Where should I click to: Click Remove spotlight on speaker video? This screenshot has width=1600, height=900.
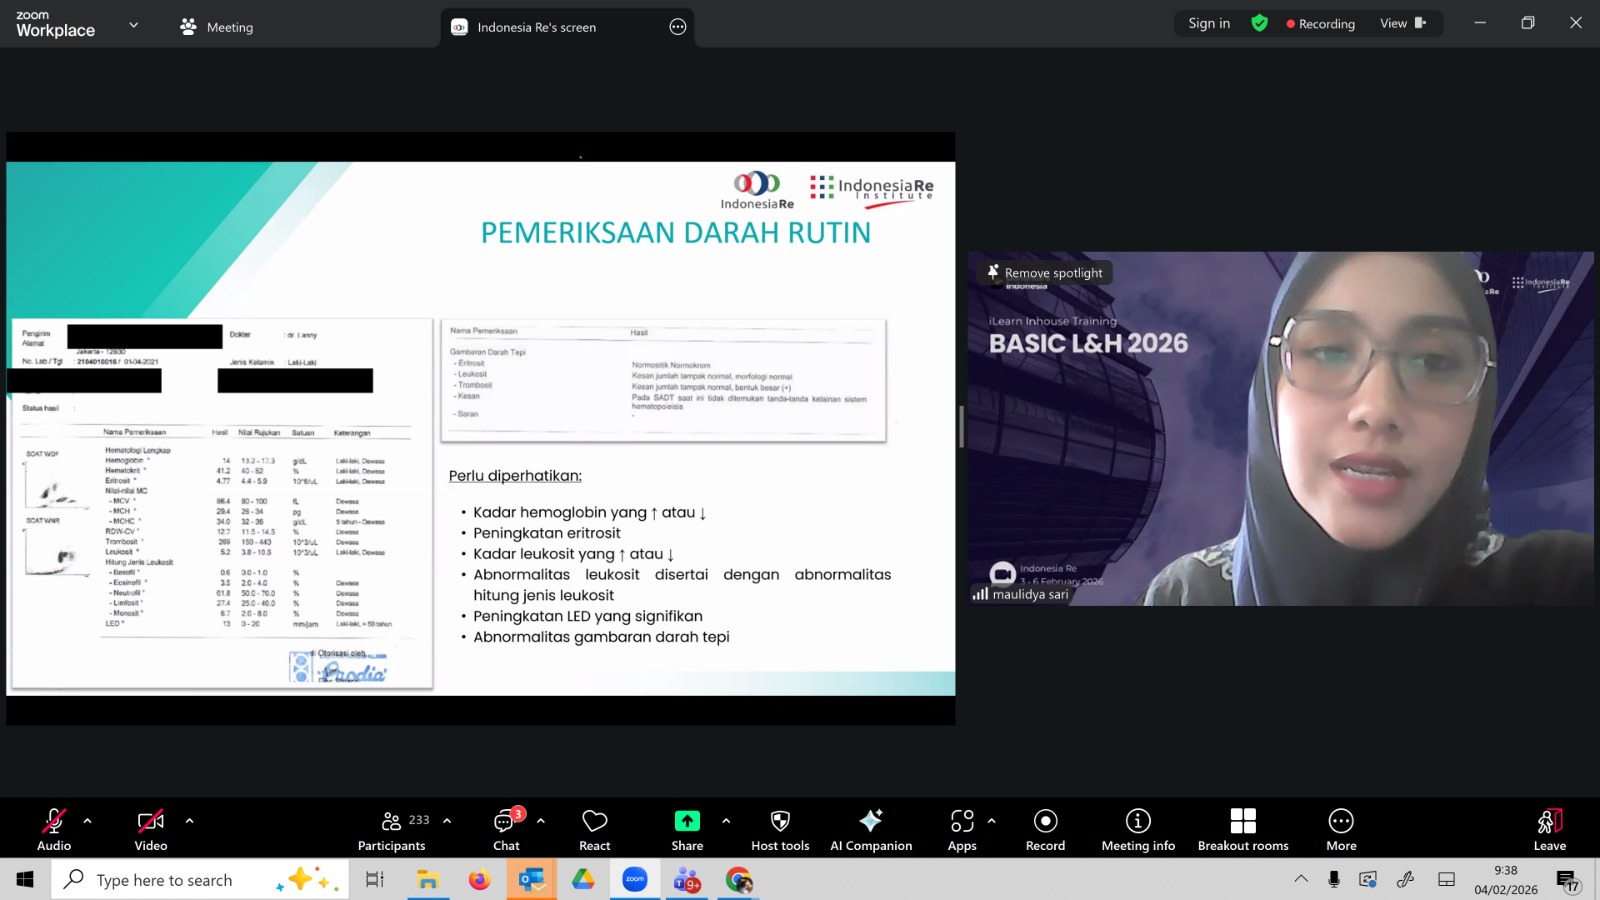pyautogui.click(x=1046, y=273)
